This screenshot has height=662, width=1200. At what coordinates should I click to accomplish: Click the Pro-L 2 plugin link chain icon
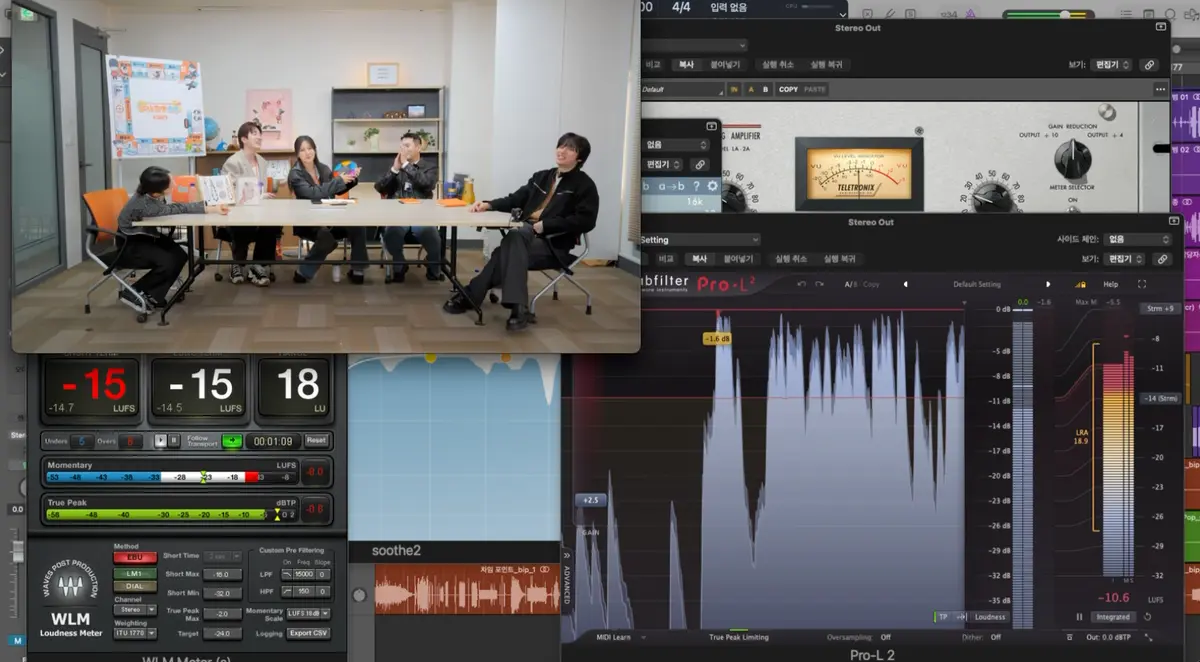pyautogui.click(x=1161, y=258)
